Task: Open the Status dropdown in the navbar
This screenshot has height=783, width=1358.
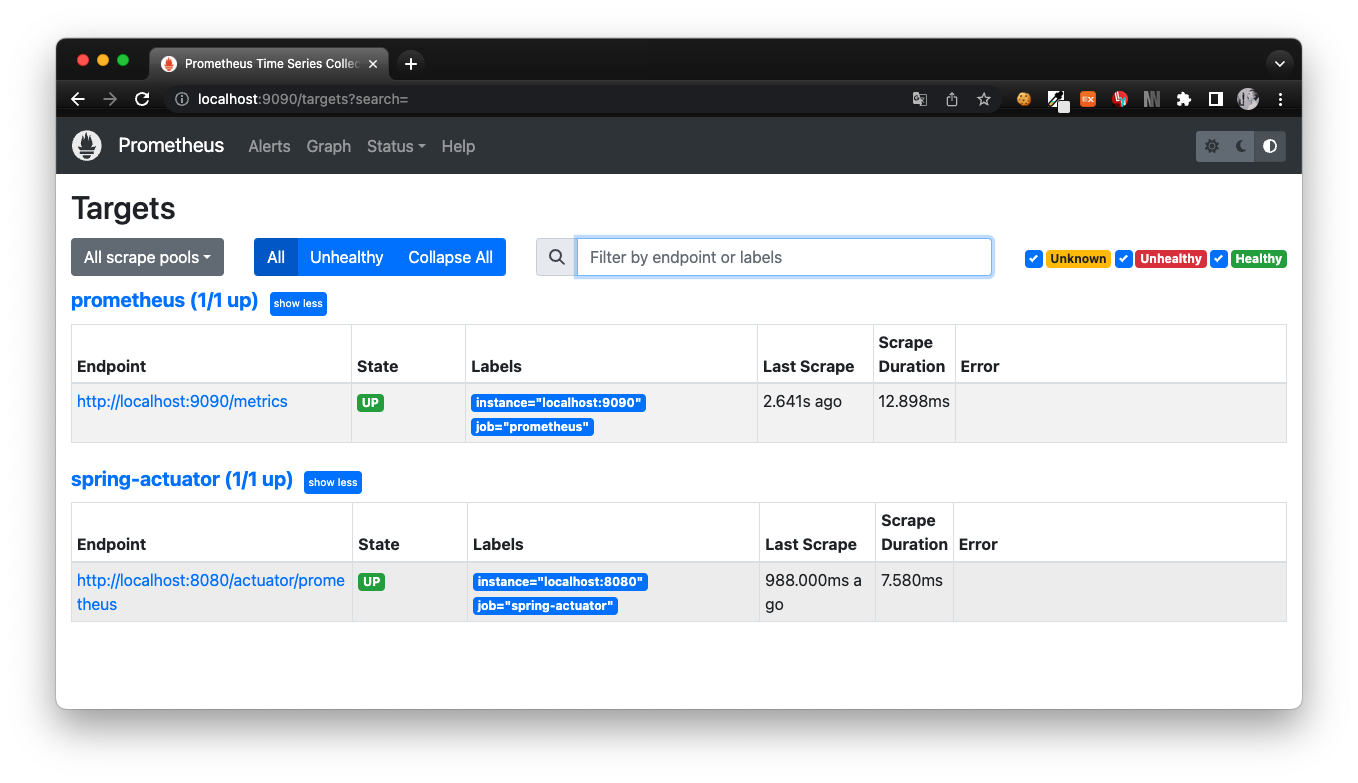Action: tap(396, 146)
